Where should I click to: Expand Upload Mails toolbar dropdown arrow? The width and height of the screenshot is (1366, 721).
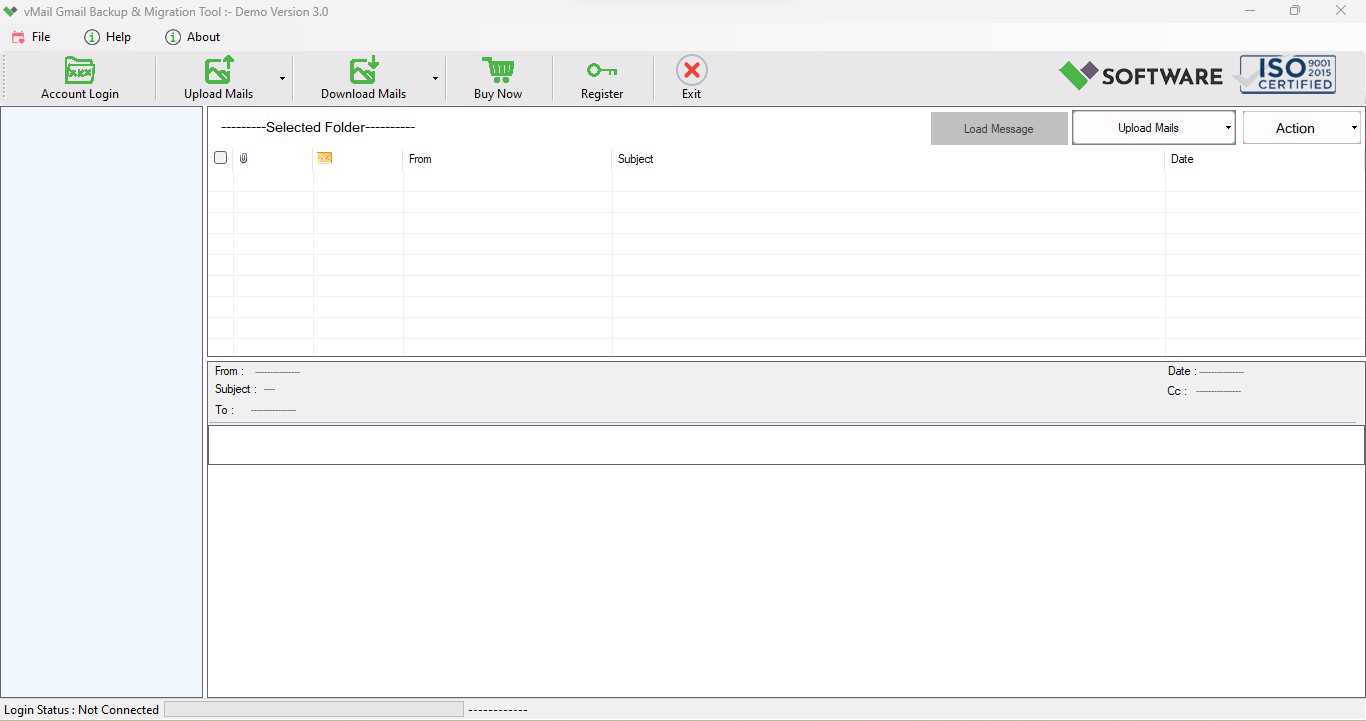pyautogui.click(x=282, y=78)
